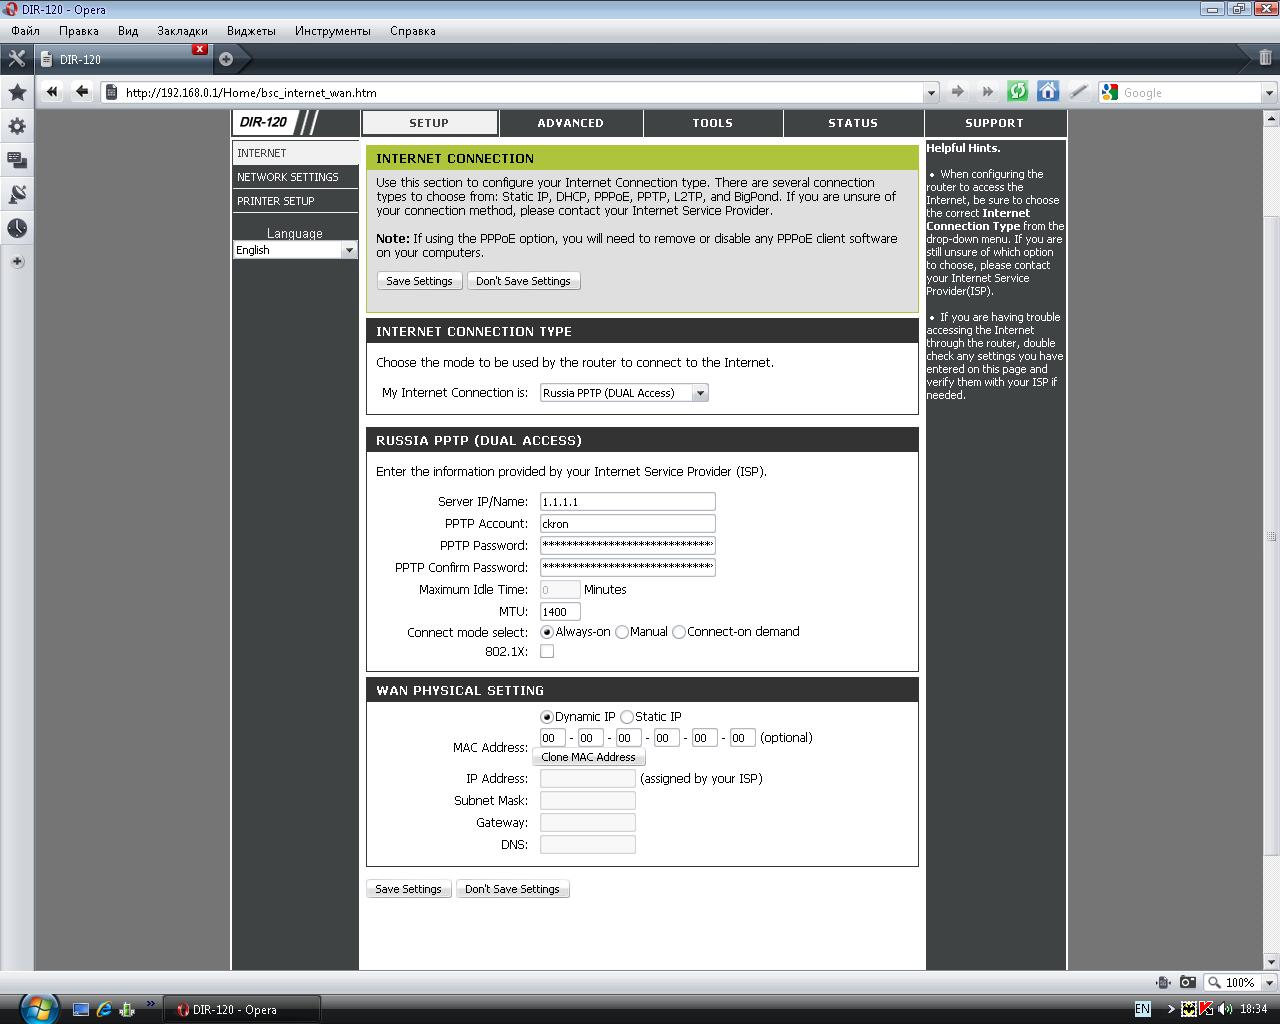Image resolution: width=1280 pixels, height=1024 pixels.
Task: Open the Закладки menu
Action: tap(182, 31)
